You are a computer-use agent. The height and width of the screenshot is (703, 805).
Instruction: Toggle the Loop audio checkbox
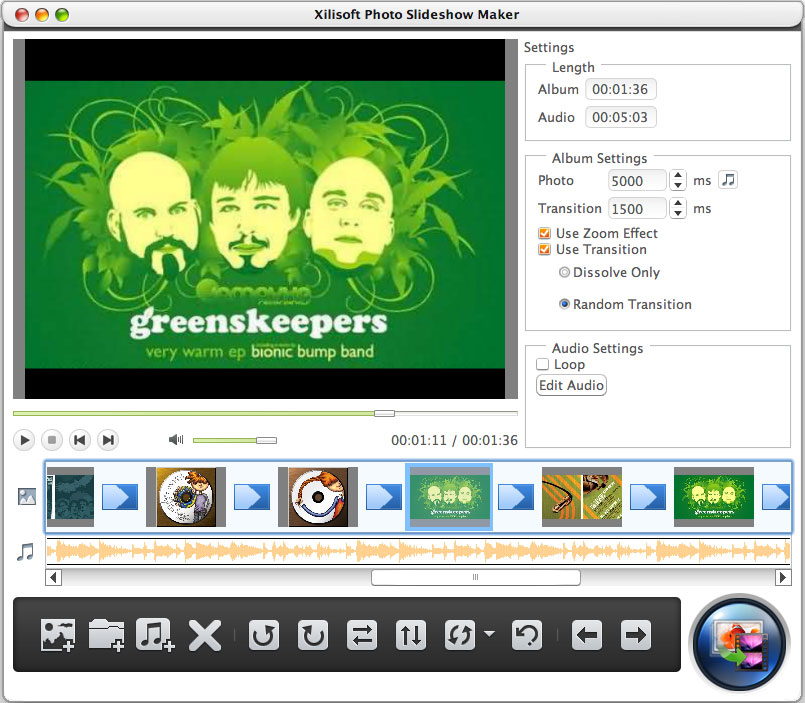pos(543,365)
